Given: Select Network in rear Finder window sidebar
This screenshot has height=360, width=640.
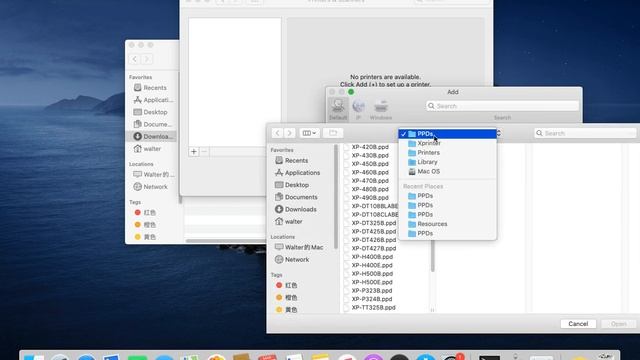Looking at the screenshot, I should [151, 187].
